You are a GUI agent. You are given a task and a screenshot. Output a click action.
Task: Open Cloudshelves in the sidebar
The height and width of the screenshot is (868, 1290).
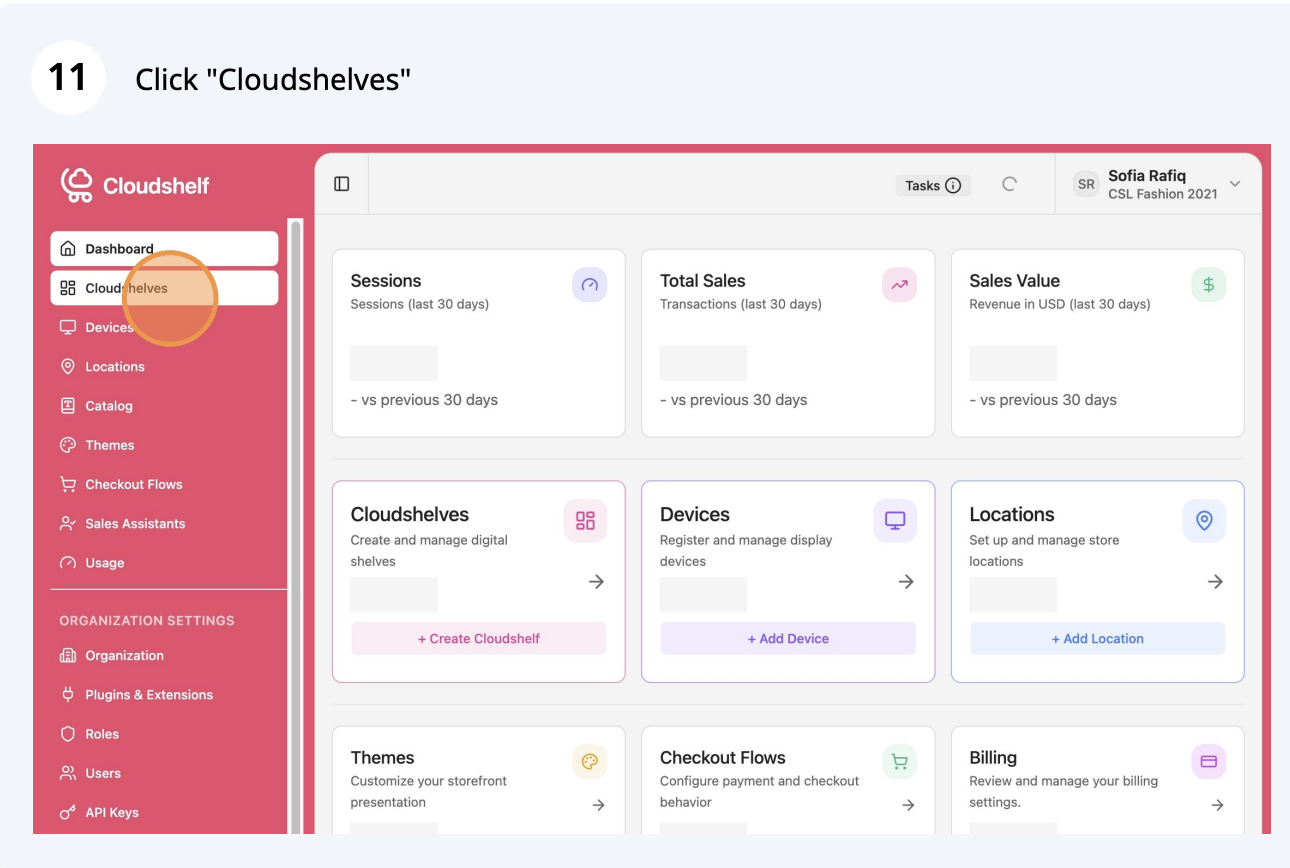coord(164,288)
